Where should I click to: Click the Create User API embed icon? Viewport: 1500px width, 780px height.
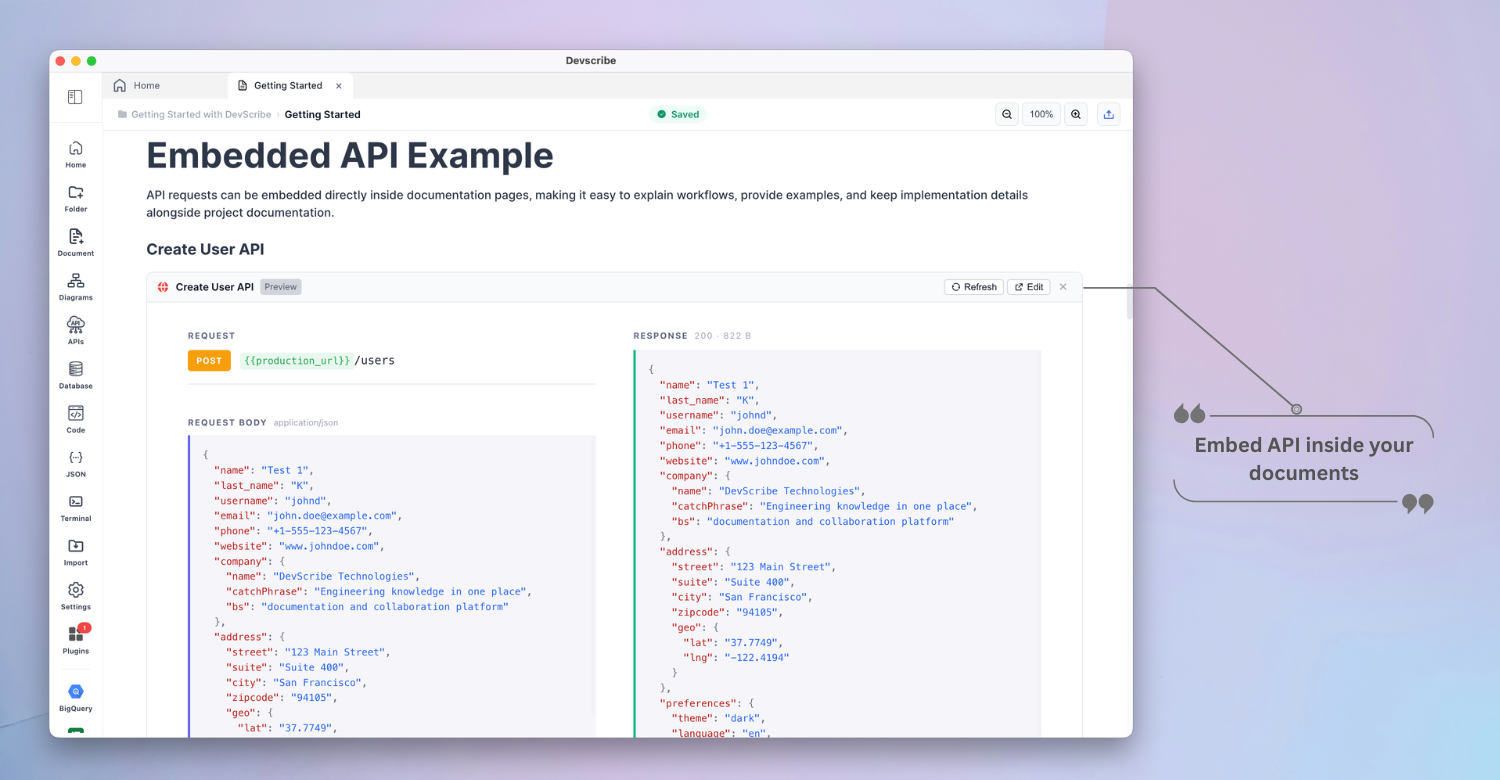click(x=163, y=287)
